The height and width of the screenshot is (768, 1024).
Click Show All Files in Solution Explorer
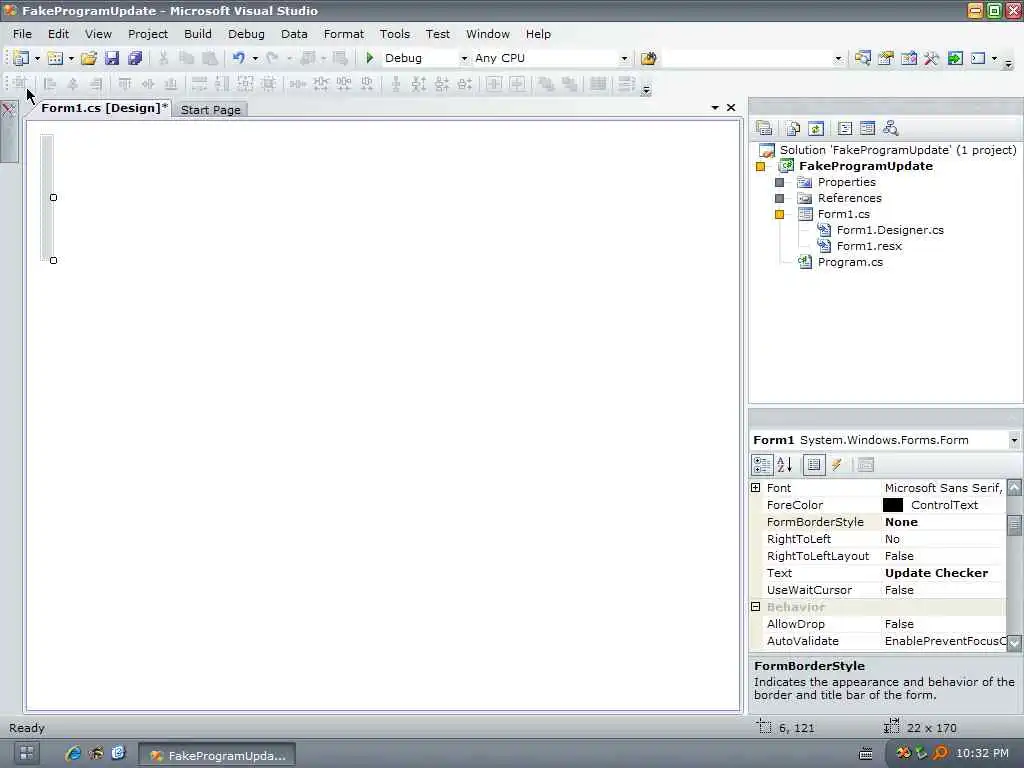coord(793,128)
